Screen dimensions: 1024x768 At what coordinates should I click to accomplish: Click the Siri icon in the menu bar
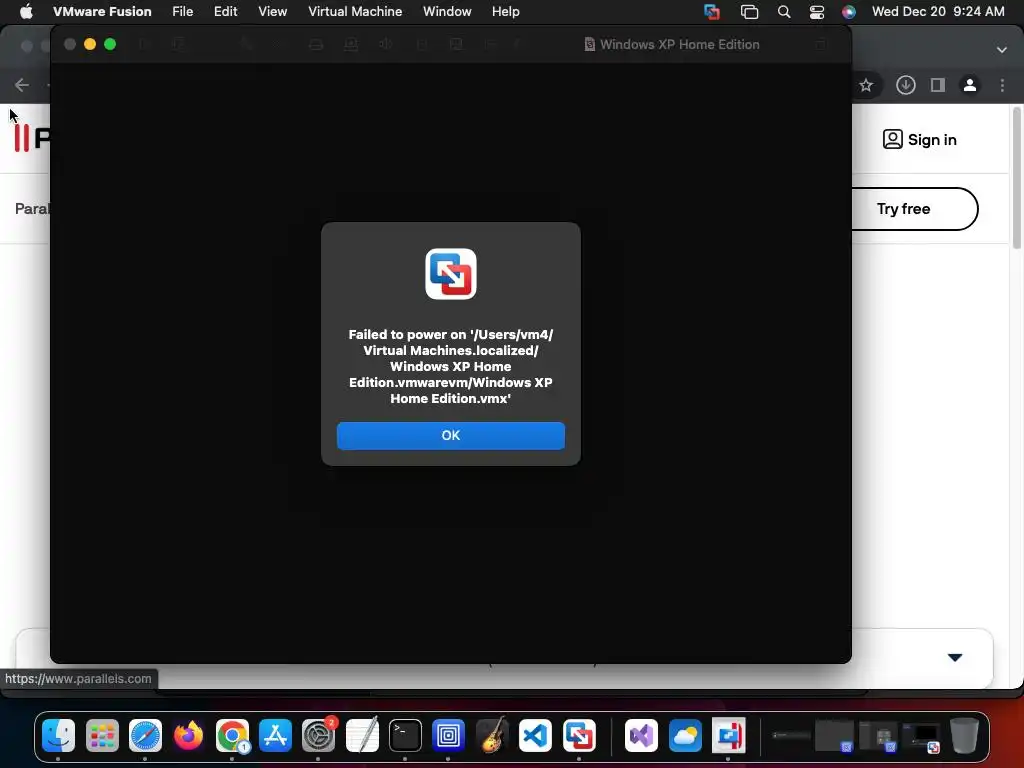pyautogui.click(x=848, y=11)
